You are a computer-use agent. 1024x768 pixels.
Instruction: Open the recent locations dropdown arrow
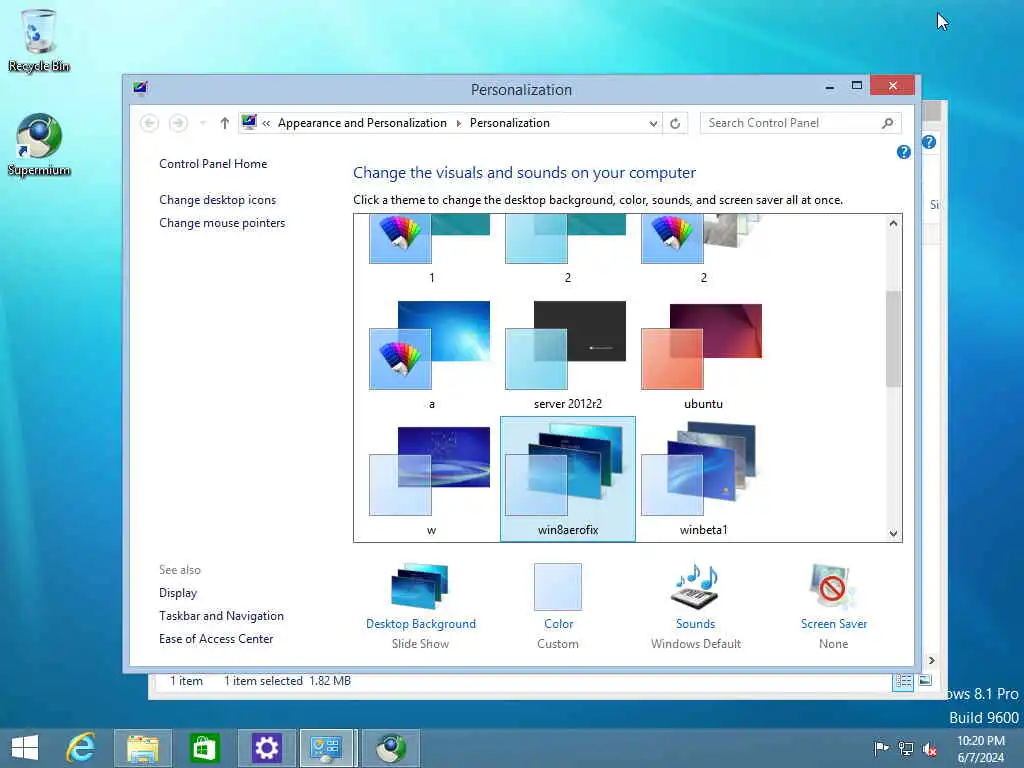(203, 123)
